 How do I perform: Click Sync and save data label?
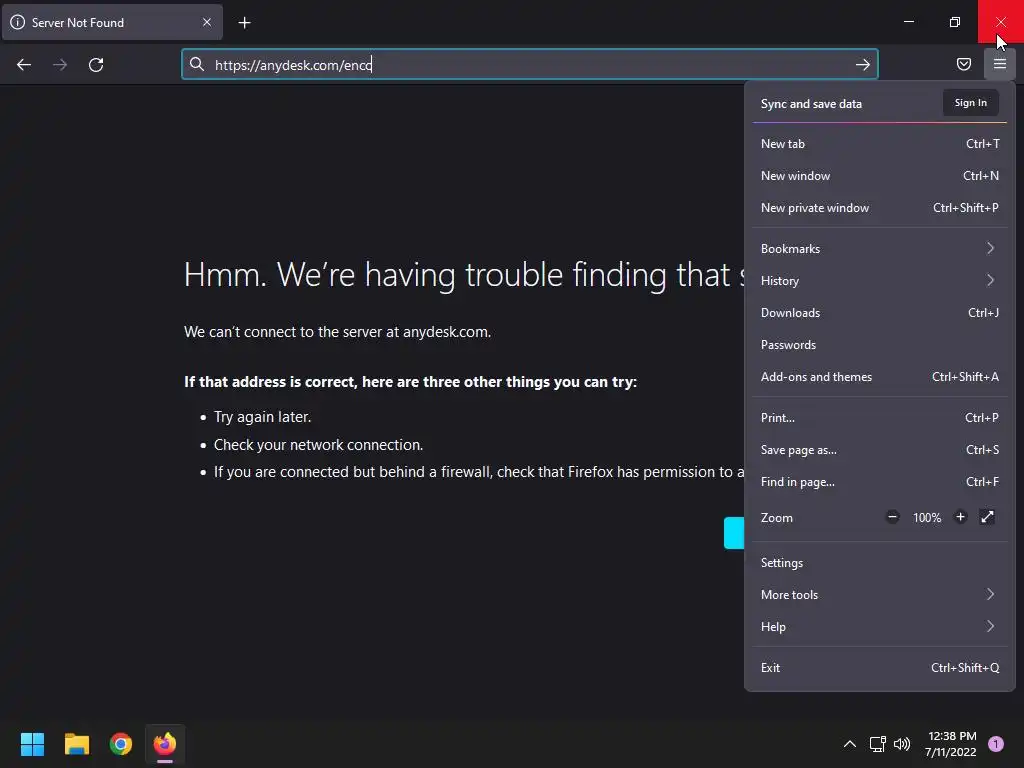coord(811,104)
